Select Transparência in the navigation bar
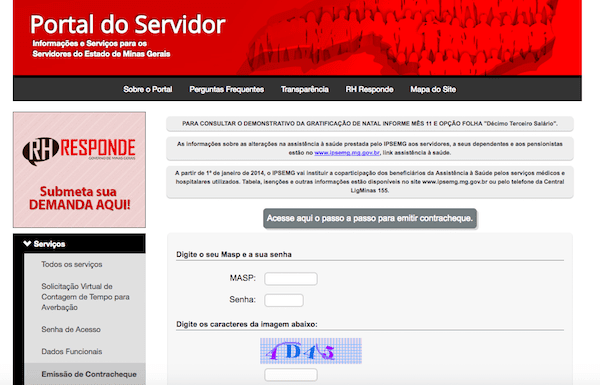Image resolution: width=600 pixels, height=385 pixels. pyautogui.click(x=305, y=89)
